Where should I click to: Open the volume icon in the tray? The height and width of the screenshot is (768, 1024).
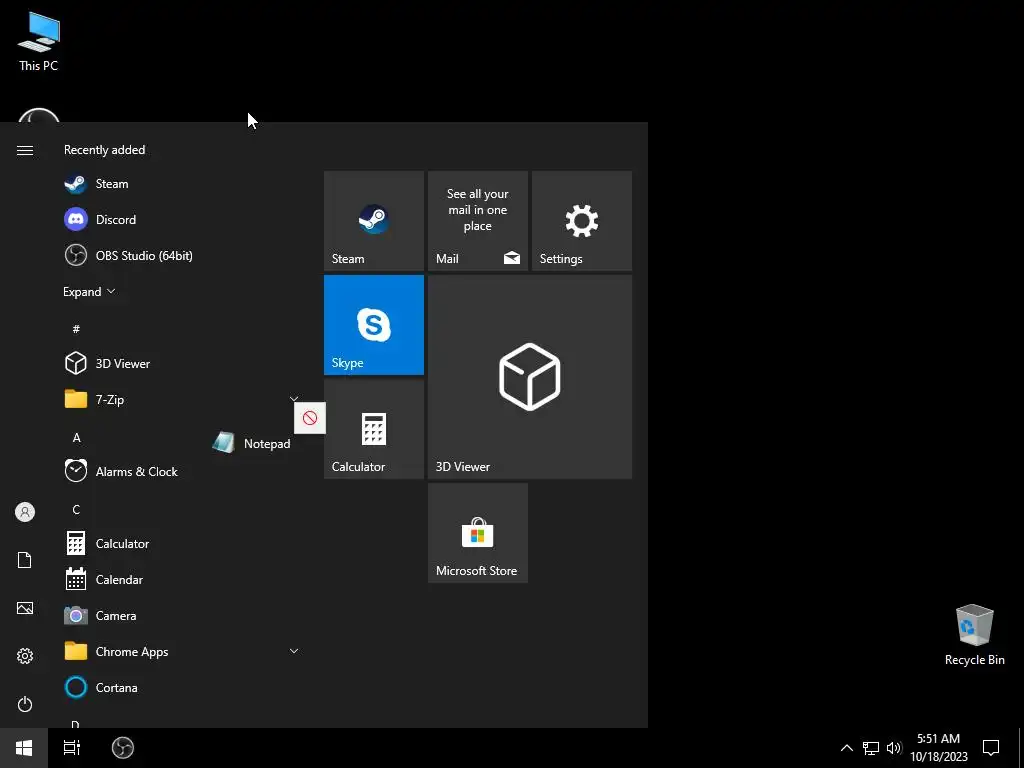[894, 748]
